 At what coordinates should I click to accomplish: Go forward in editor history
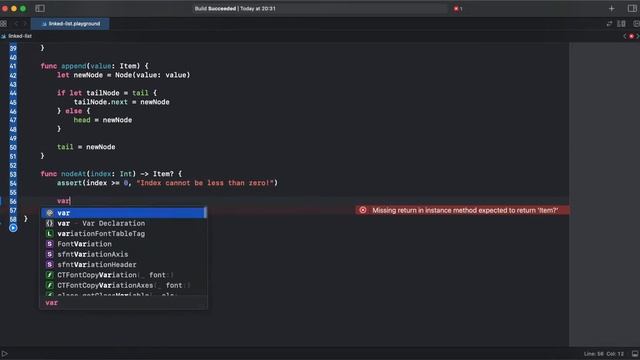pos(25,24)
